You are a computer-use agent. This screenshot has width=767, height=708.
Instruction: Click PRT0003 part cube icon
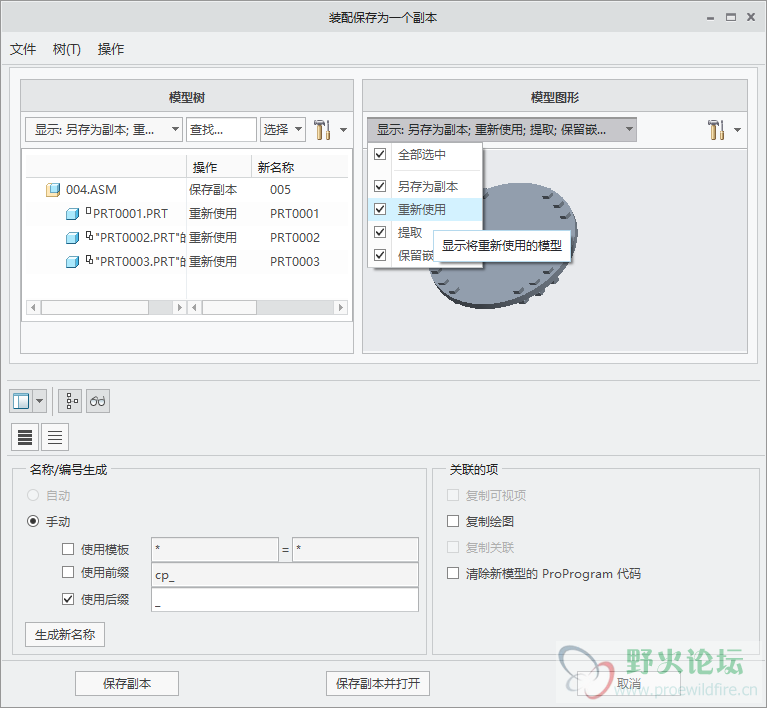72,262
